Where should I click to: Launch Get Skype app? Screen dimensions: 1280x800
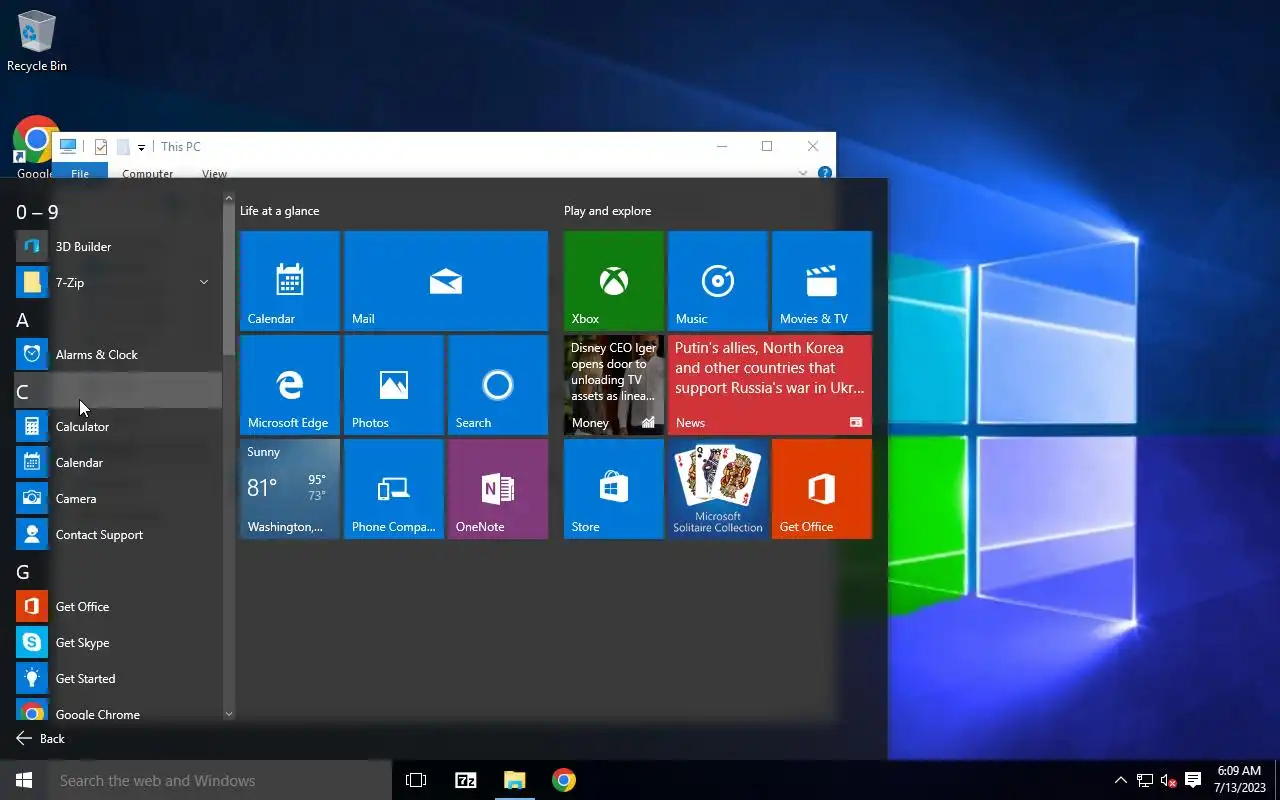tap(118, 643)
